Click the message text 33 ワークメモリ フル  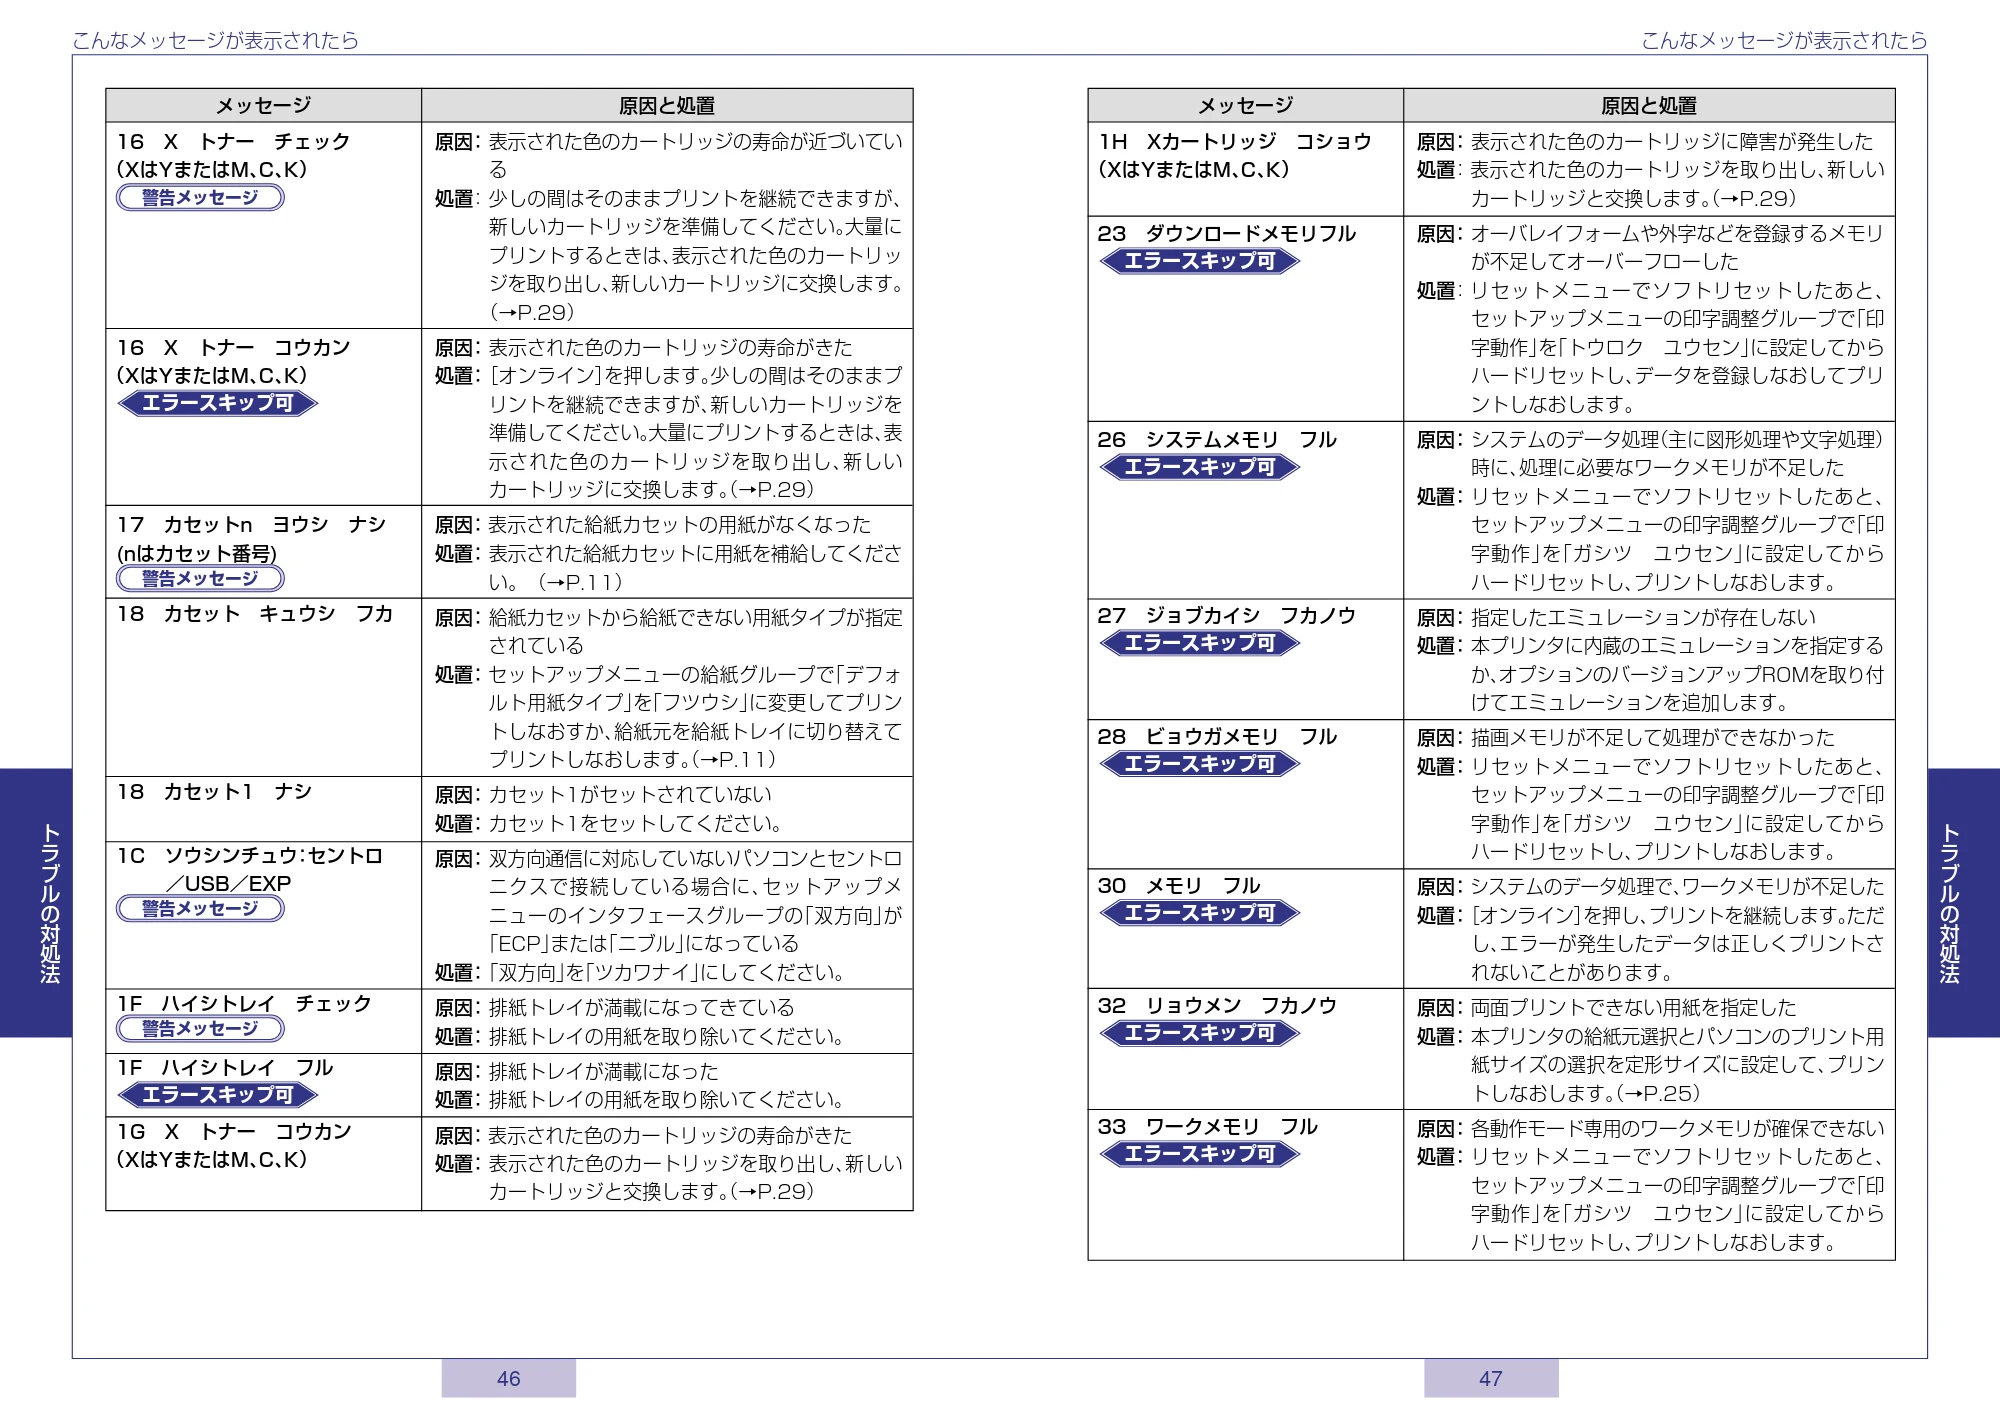[1208, 1126]
